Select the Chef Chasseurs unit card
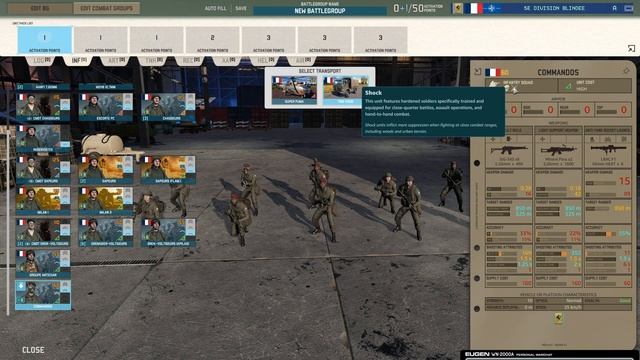This screenshot has height=360, width=640. click(43, 107)
